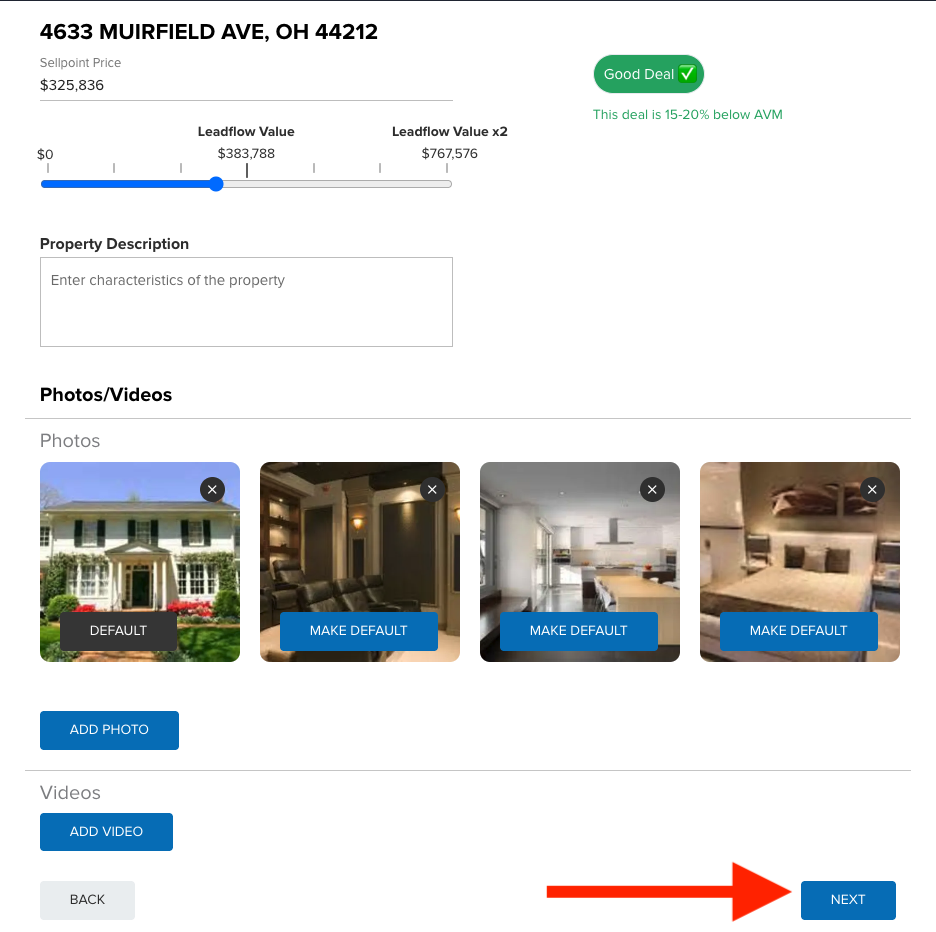This screenshot has height=932, width=936.
Task: Proceed with the NEXT button
Action: point(848,900)
